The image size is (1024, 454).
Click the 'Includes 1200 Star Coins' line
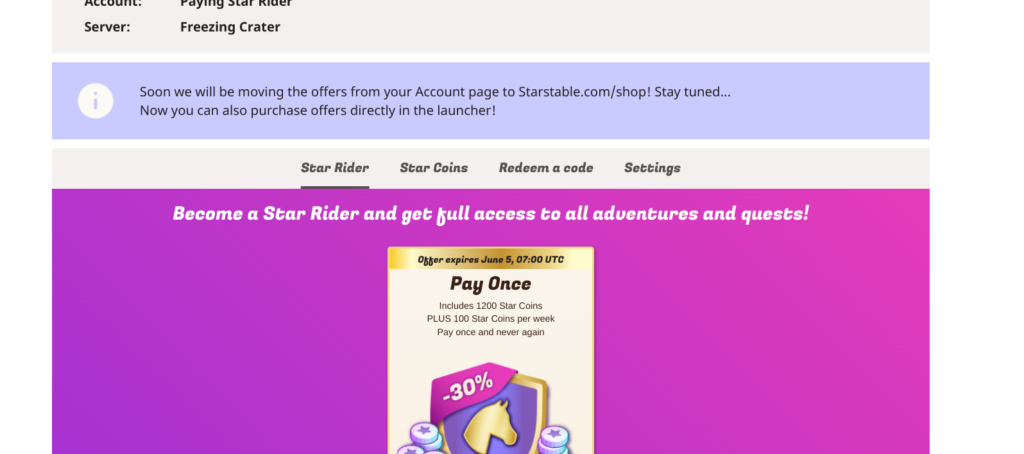(490, 306)
